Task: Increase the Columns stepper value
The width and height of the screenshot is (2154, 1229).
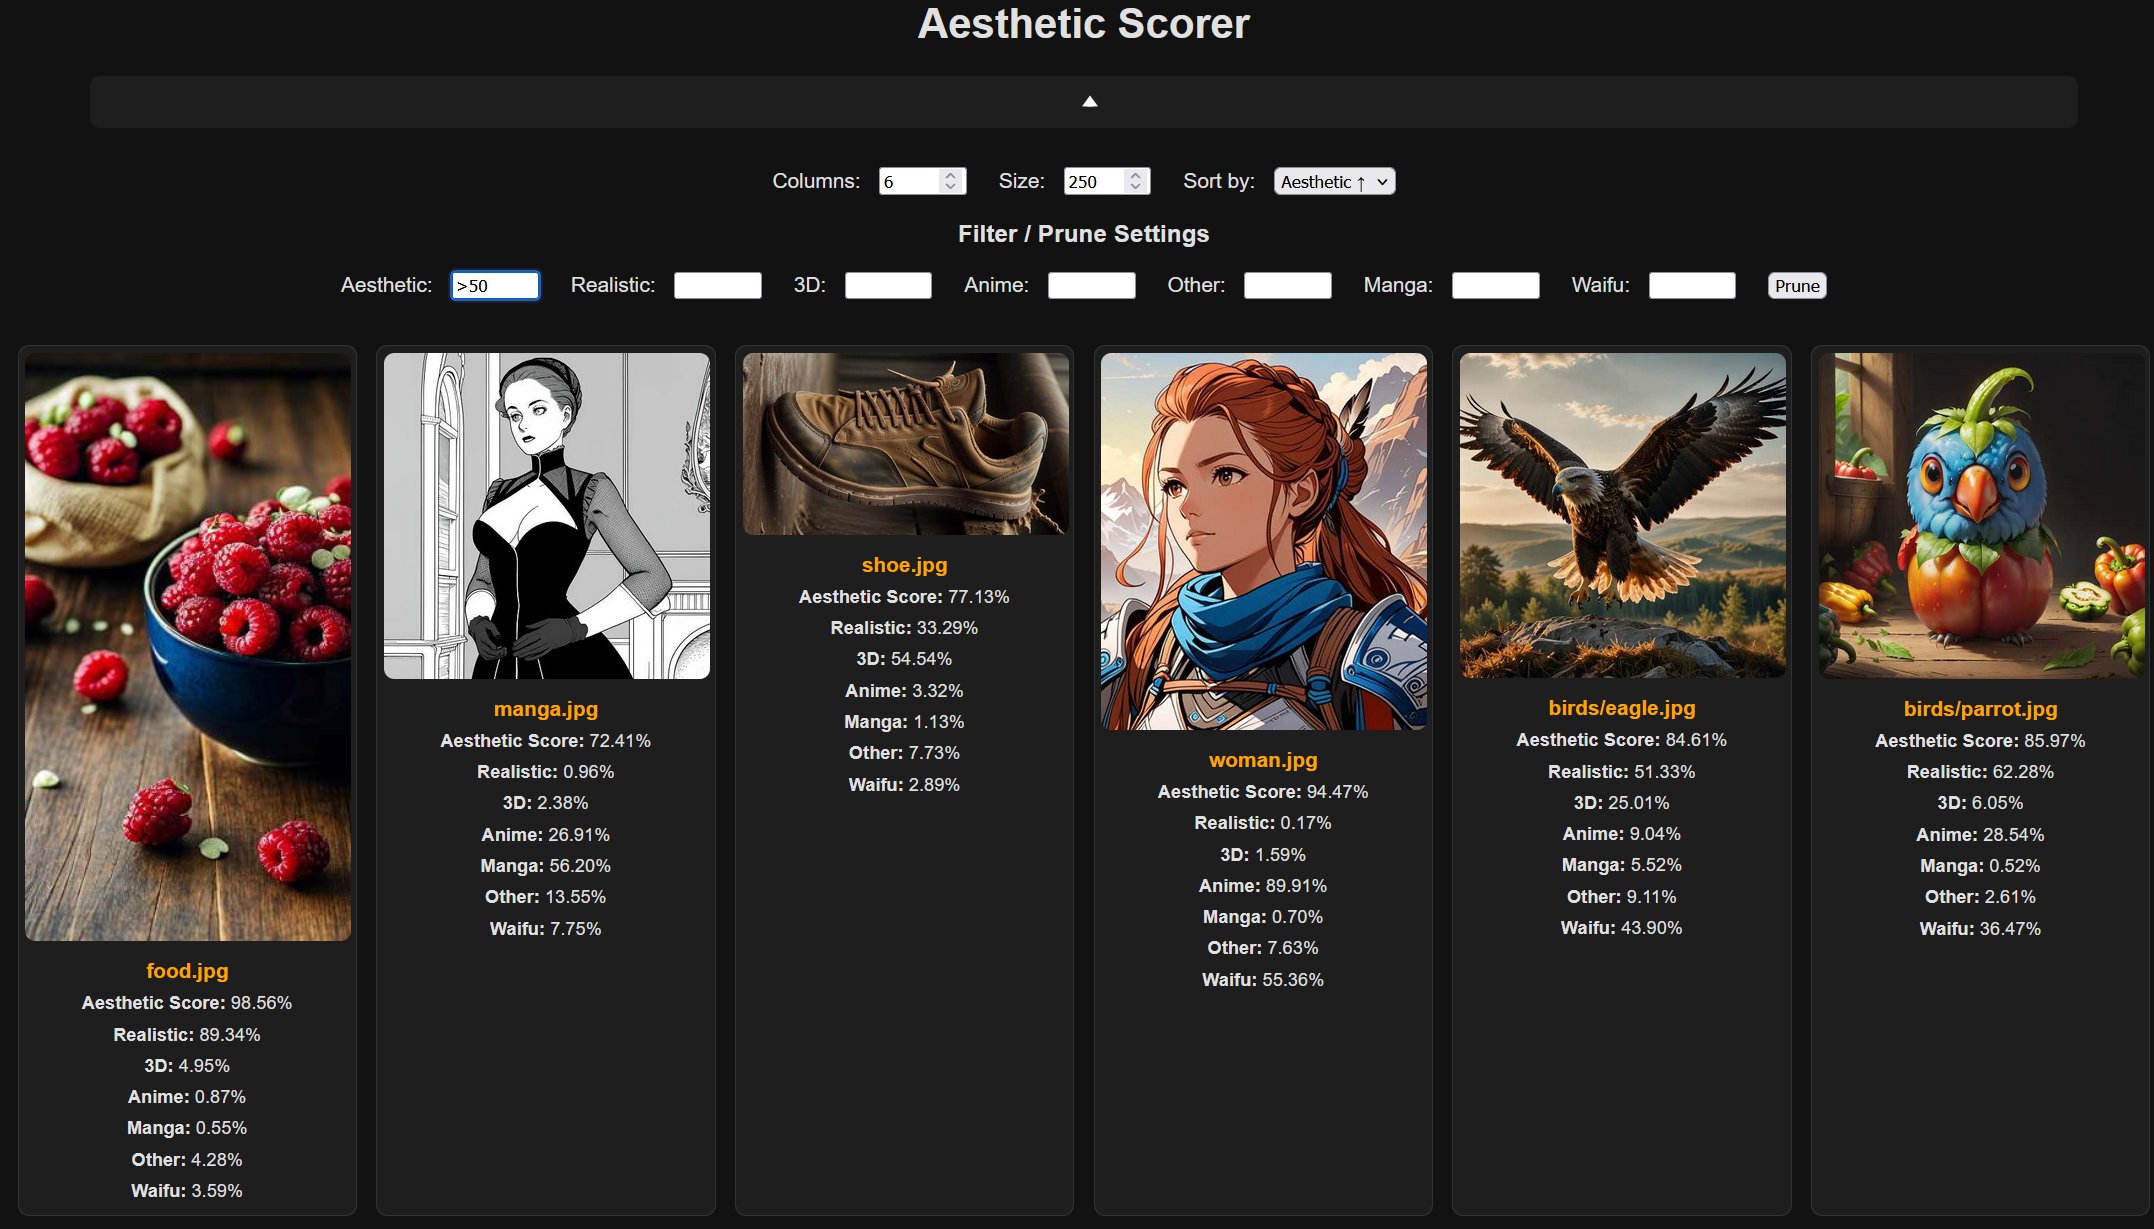Action: click(951, 175)
